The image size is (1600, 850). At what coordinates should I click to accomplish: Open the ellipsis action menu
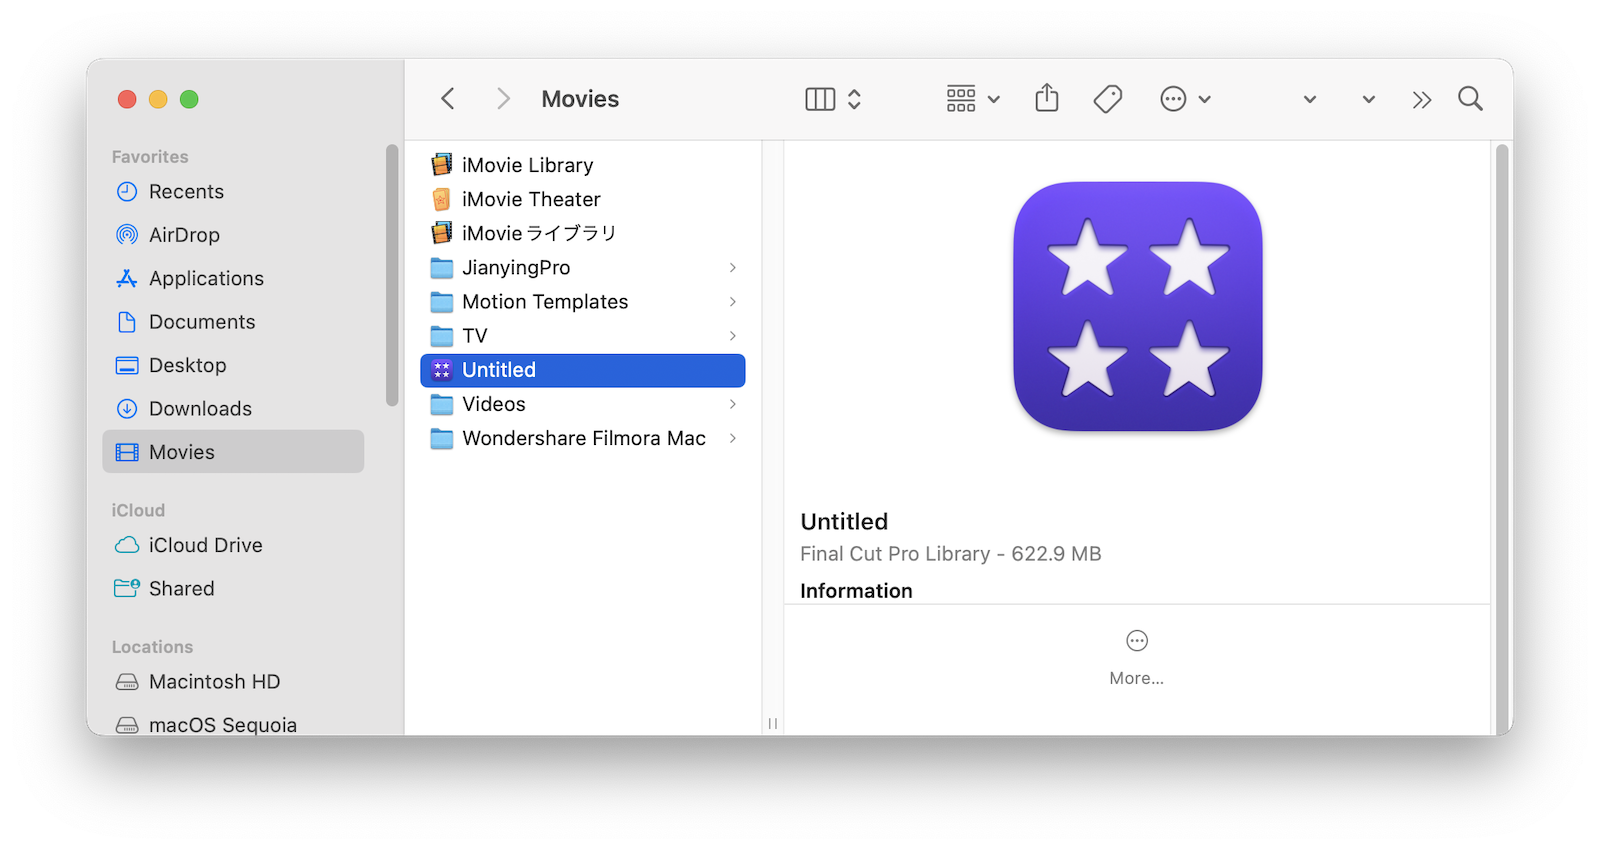click(x=1185, y=99)
